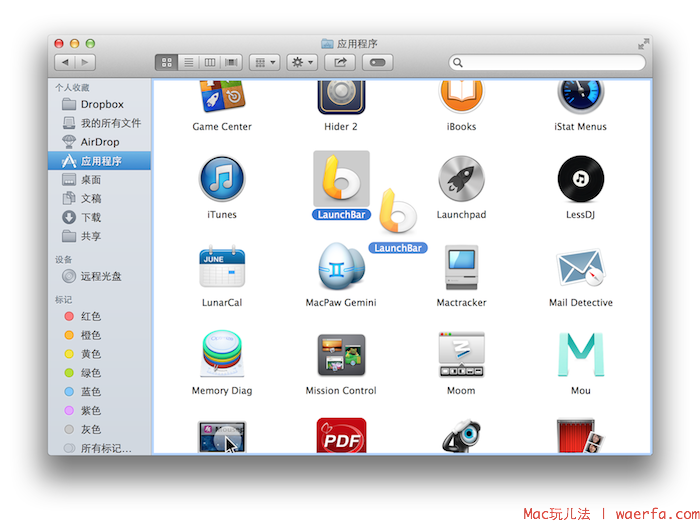Image resolution: width=700 pixels, height=524 pixels.
Task: Select the iBooks application icon
Action: [461, 96]
